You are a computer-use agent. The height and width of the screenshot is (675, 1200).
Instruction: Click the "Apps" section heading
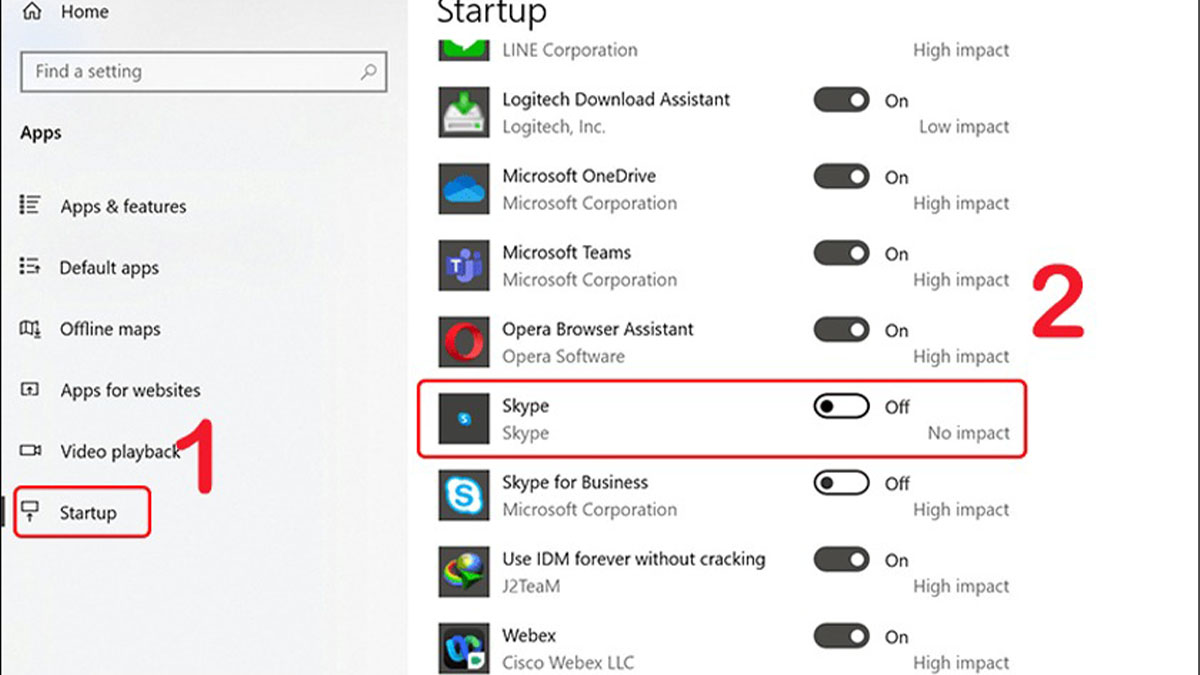(x=41, y=133)
